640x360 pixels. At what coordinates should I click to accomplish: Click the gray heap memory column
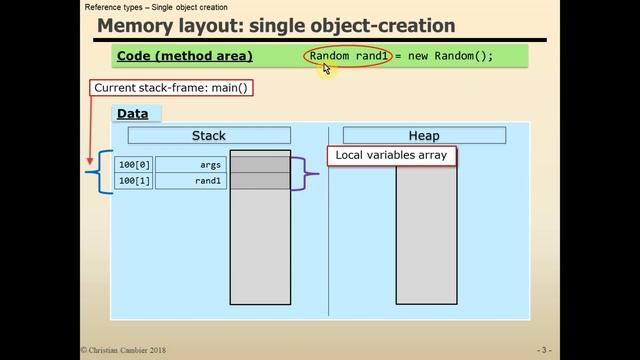[x=427, y=235]
